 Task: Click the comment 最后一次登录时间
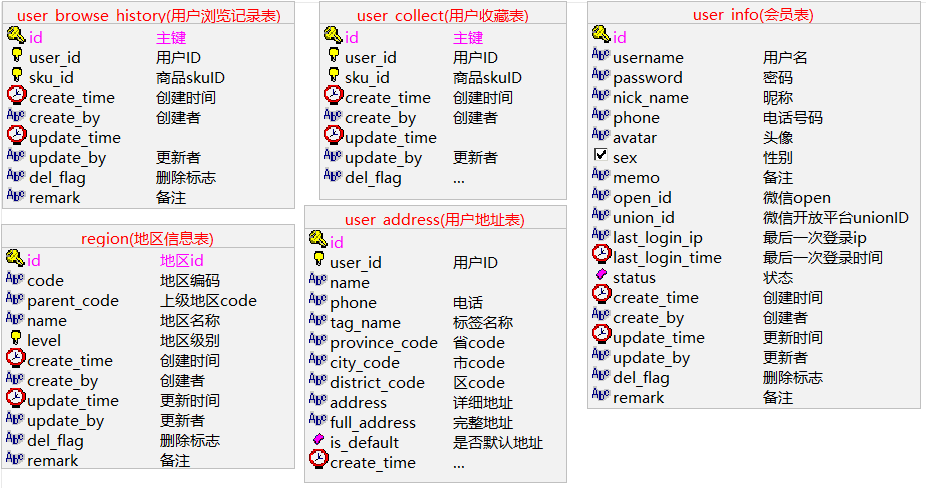point(823,258)
